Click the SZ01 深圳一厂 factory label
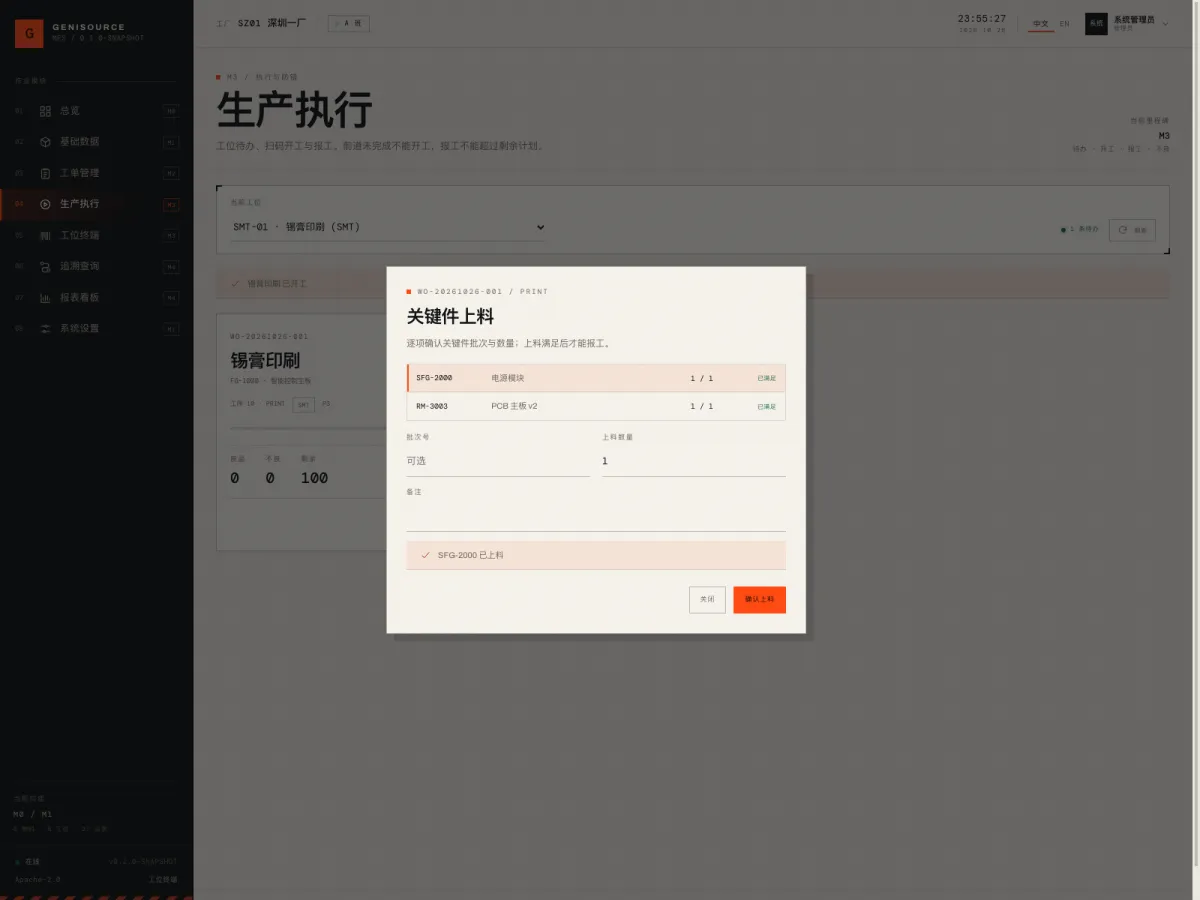Viewport: 1200px width, 900px height. point(270,24)
